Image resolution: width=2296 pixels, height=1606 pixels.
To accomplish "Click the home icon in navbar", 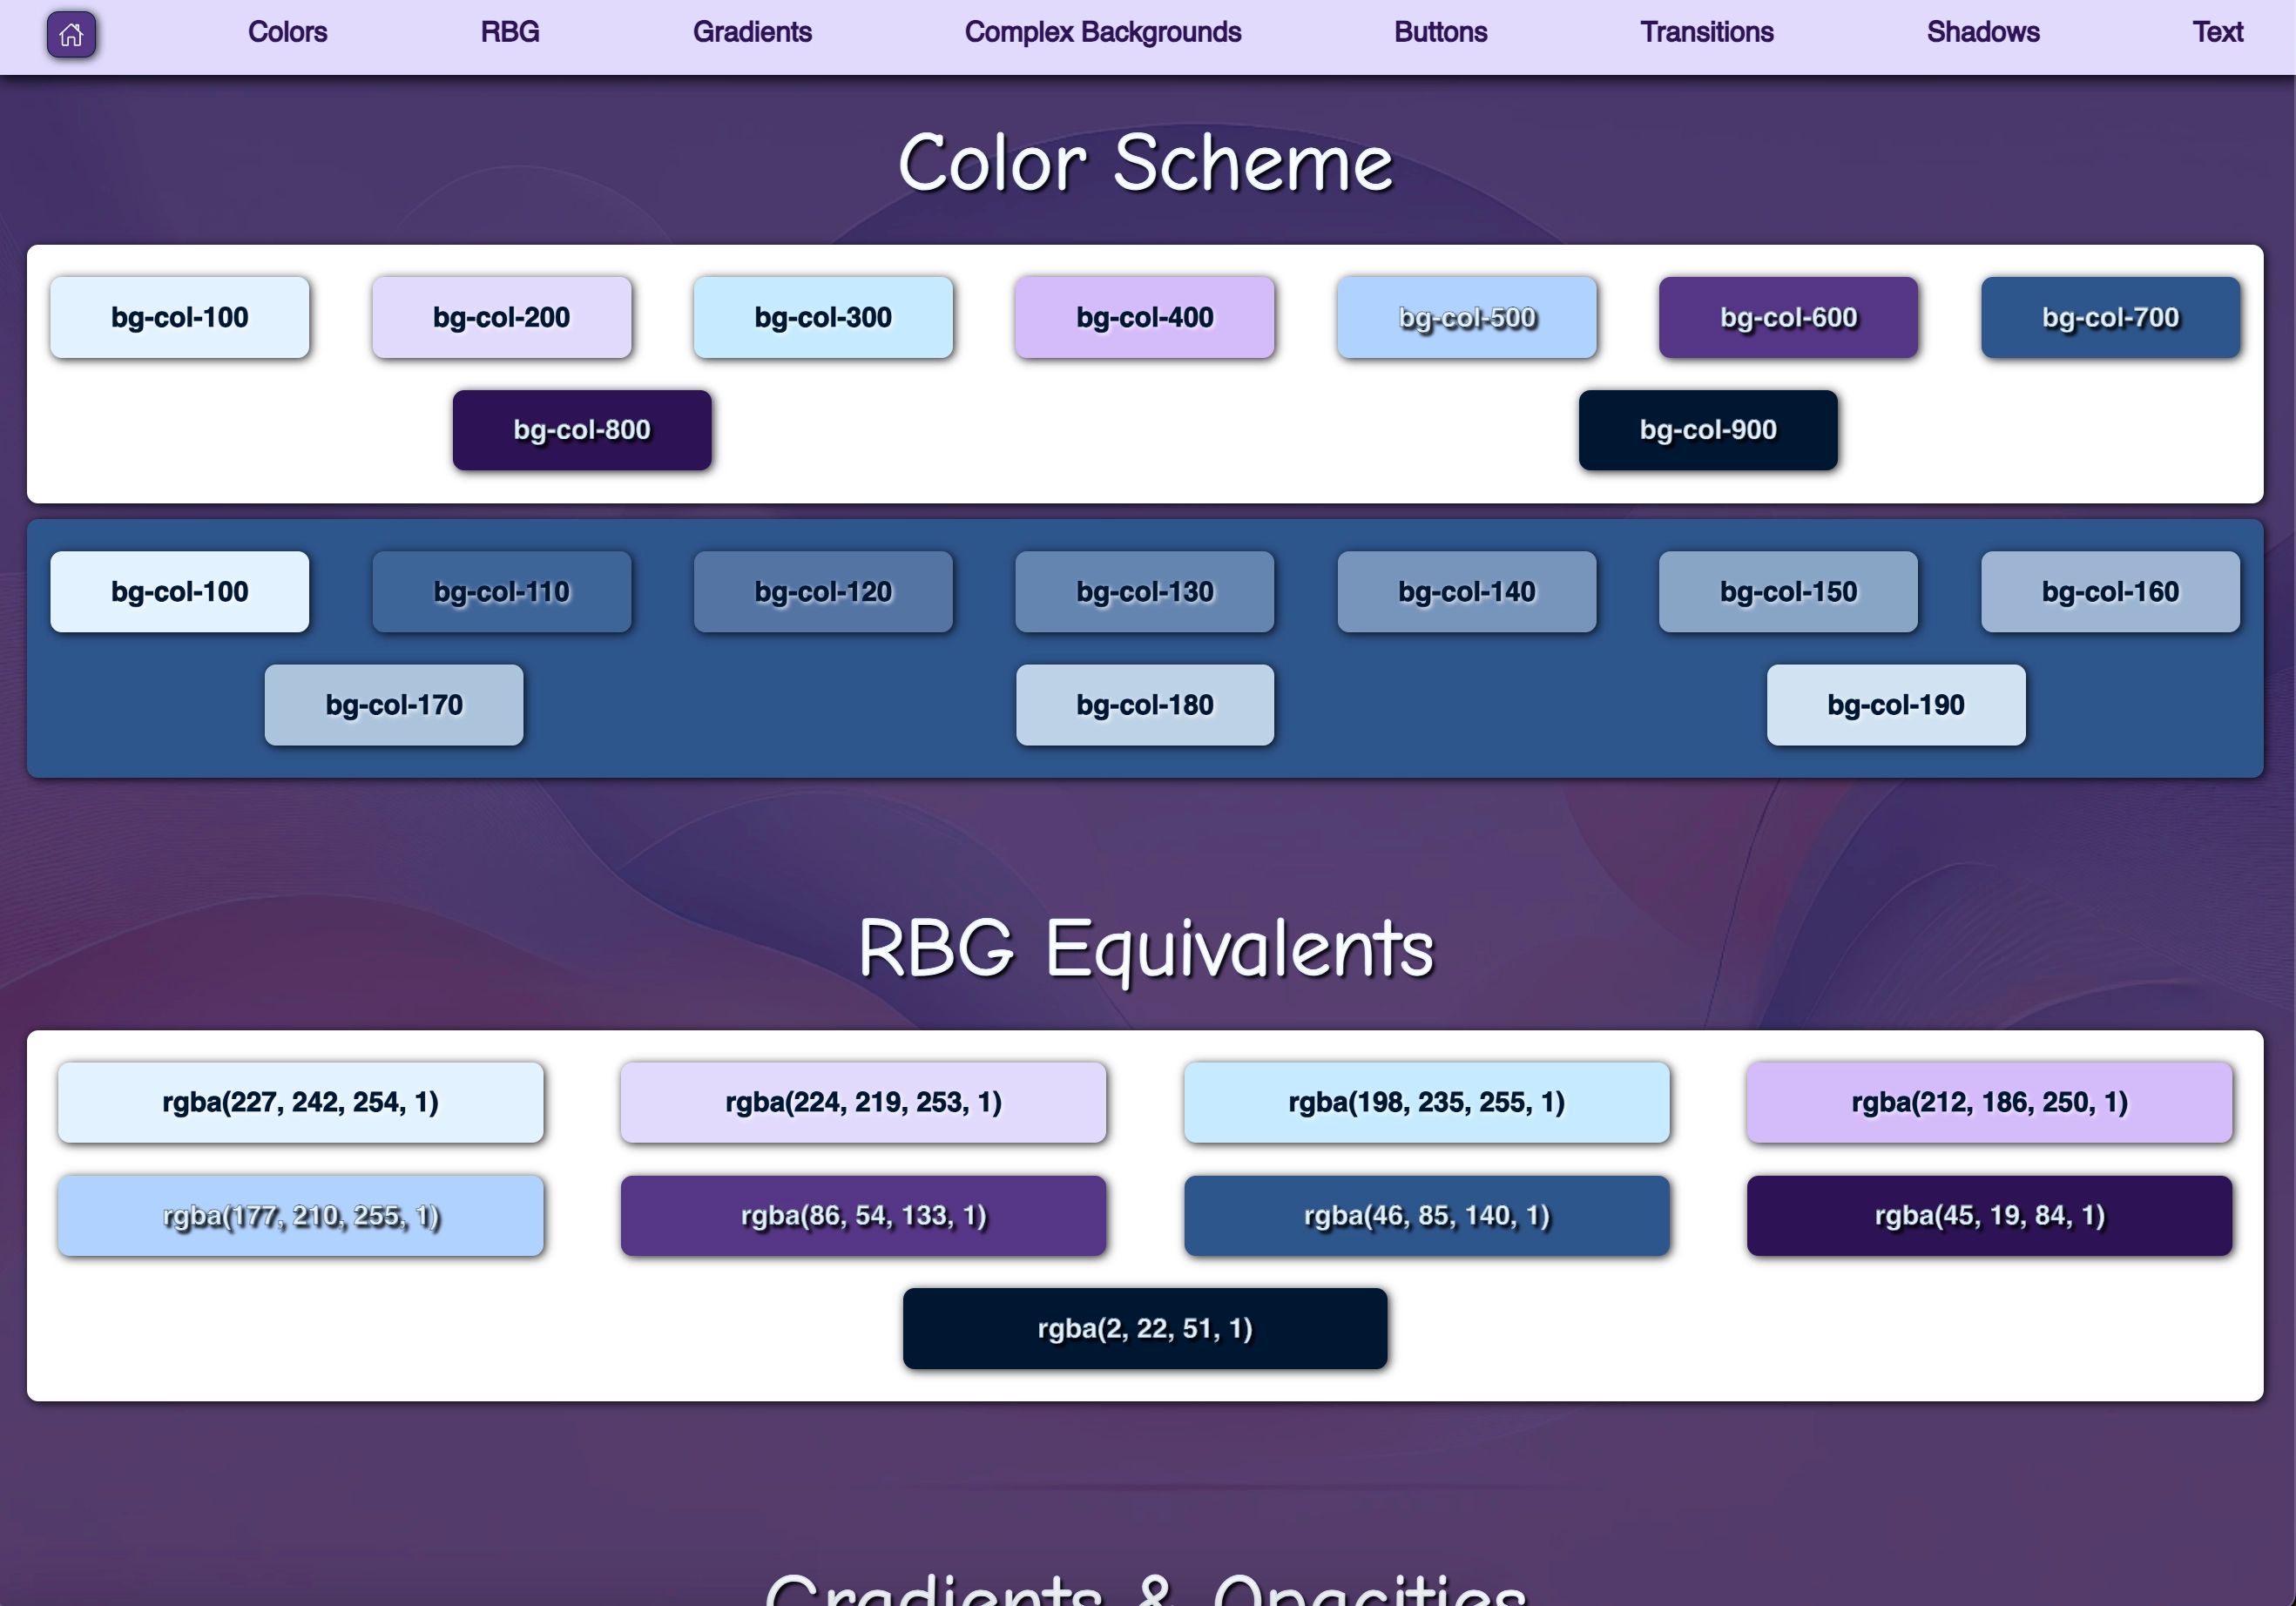I will 71,35.
